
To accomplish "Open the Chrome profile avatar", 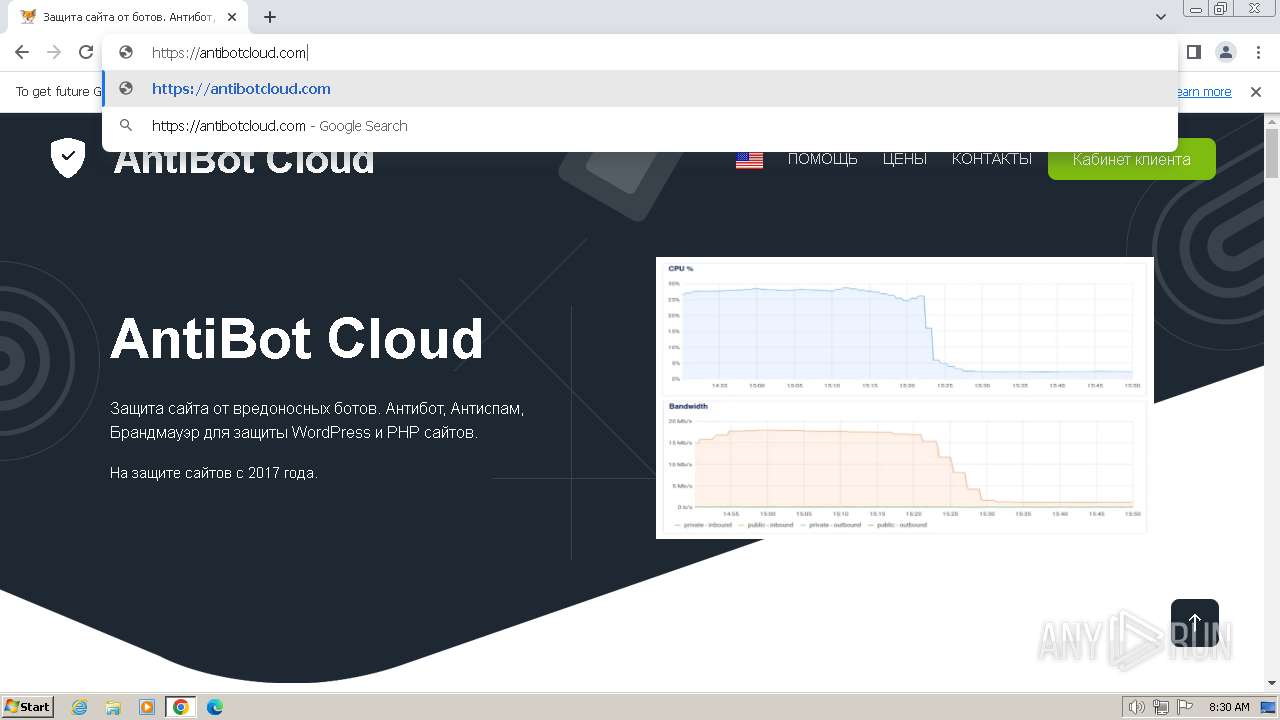I will point(1226,52).
